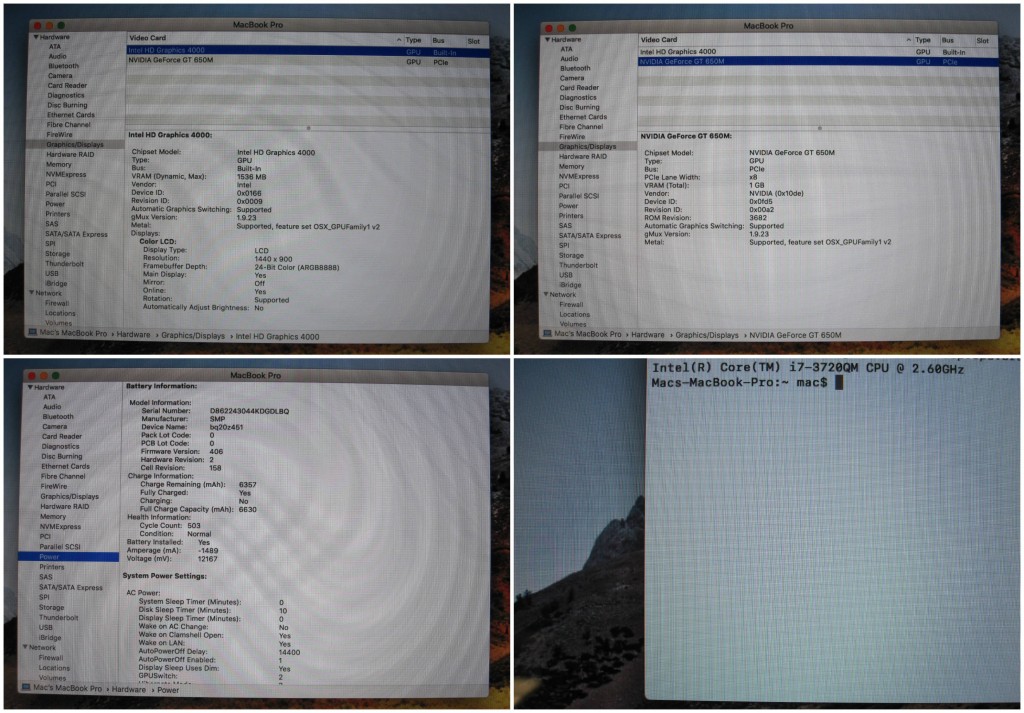Minimize the Battery Information window
The height and width of the screenshot is (713, 1024).
click(44, 375)
